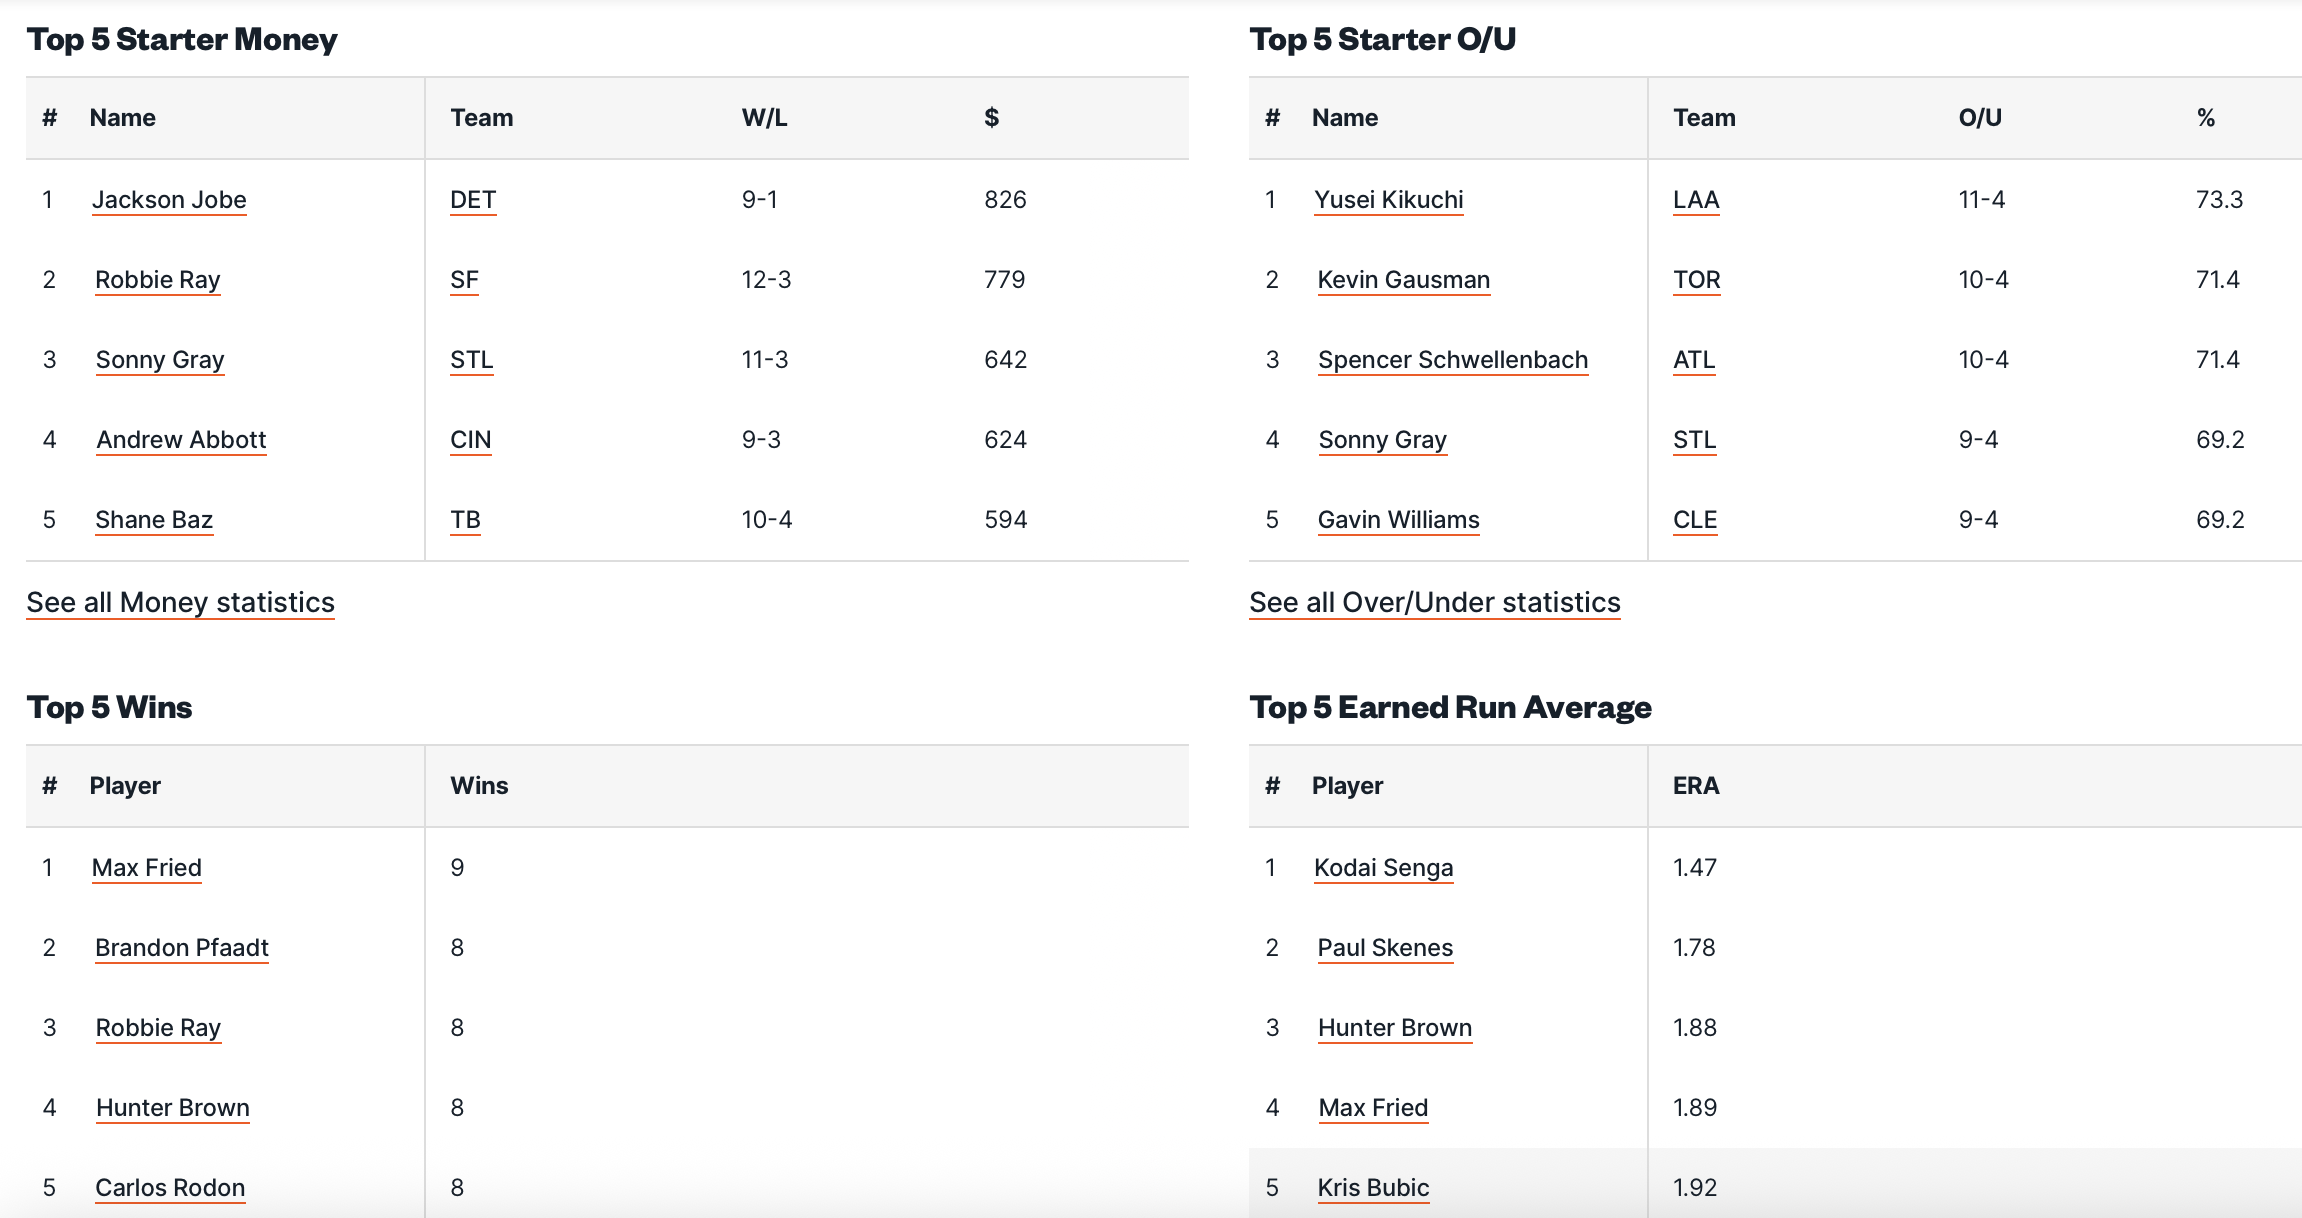The width and height of the screenshot is (2302, 1218).
Task: Select the TOR team link
Action: coord(1696,280)
